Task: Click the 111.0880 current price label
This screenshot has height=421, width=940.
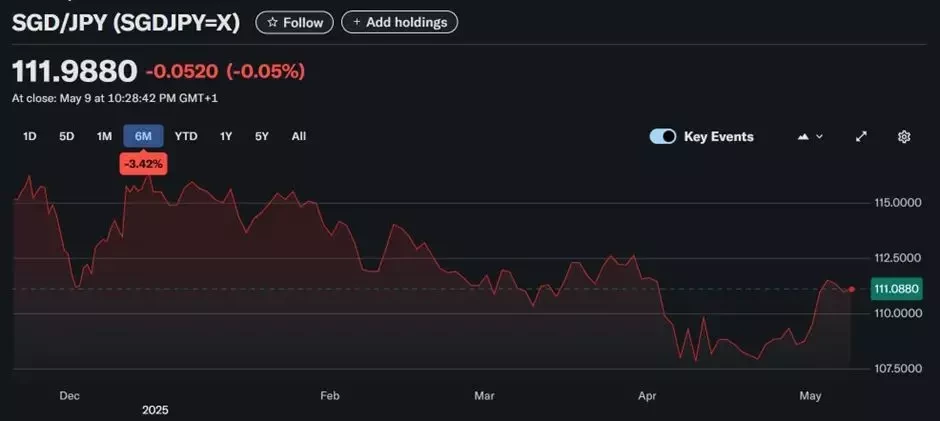Action: pyautogui.click(x=896, y=289)
